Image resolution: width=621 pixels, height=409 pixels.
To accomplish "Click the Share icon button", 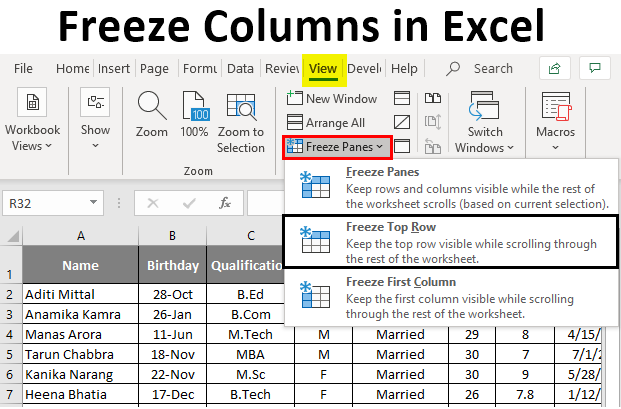I will (552, 68).
